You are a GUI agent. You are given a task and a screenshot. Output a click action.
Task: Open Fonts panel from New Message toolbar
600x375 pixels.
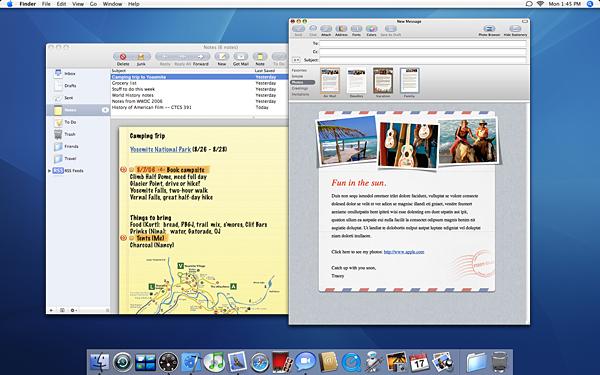(356, 29)
